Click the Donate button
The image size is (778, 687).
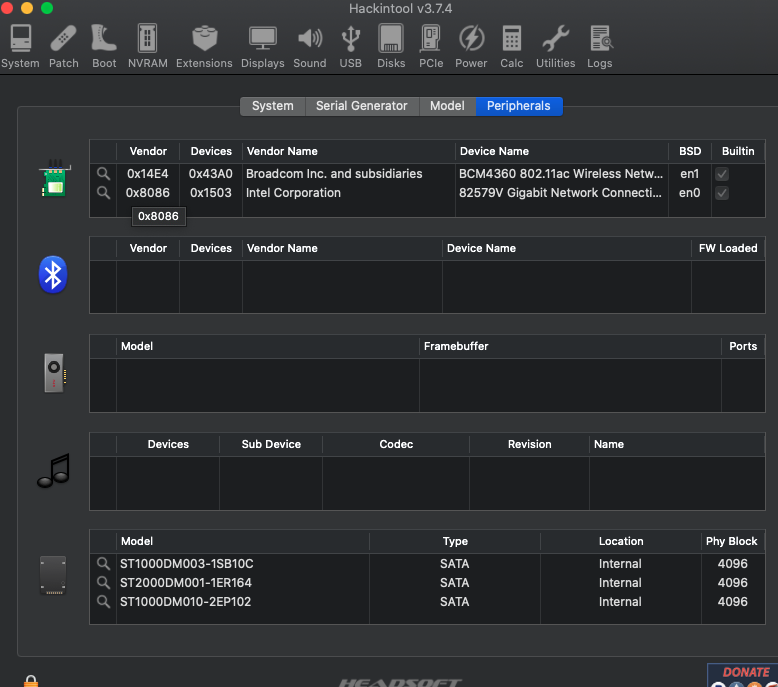743,675
